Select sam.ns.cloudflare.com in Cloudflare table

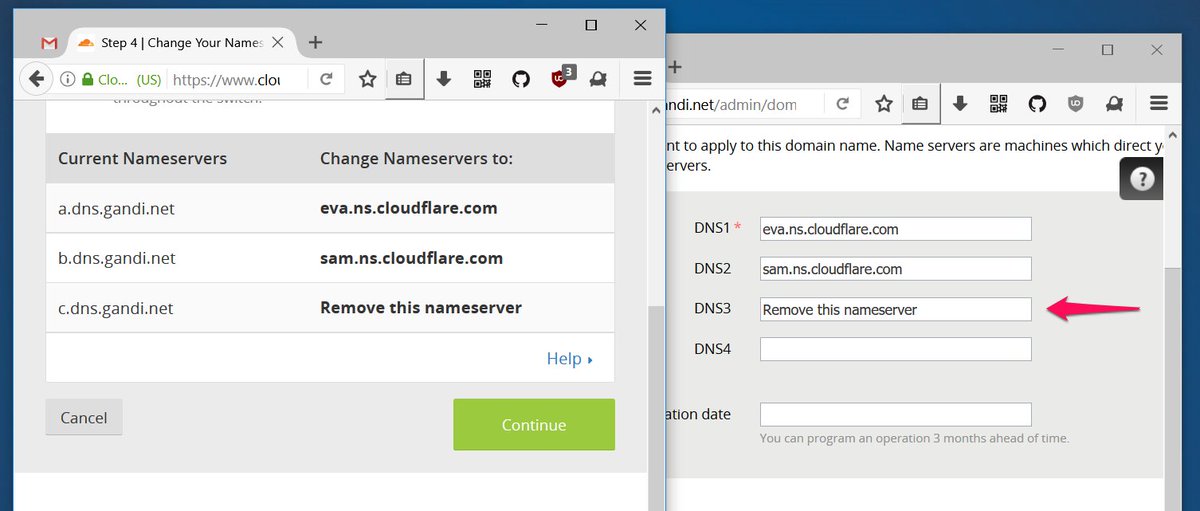[411, 258]
